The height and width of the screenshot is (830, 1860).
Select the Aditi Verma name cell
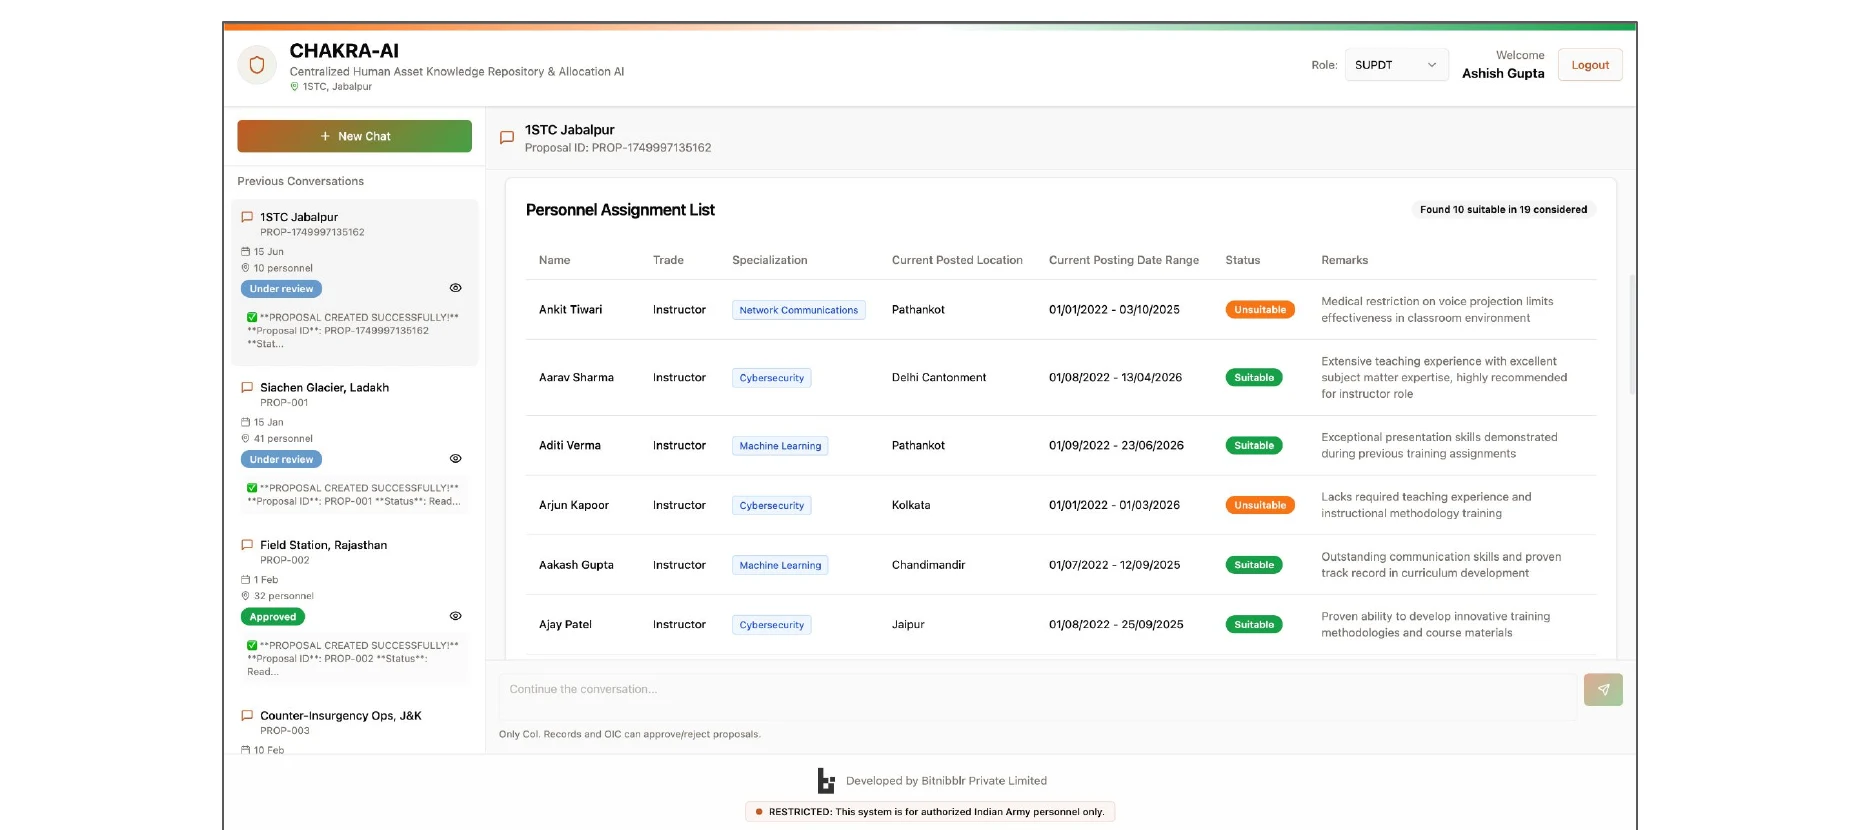pyautogui.click(x=569, y=446)
